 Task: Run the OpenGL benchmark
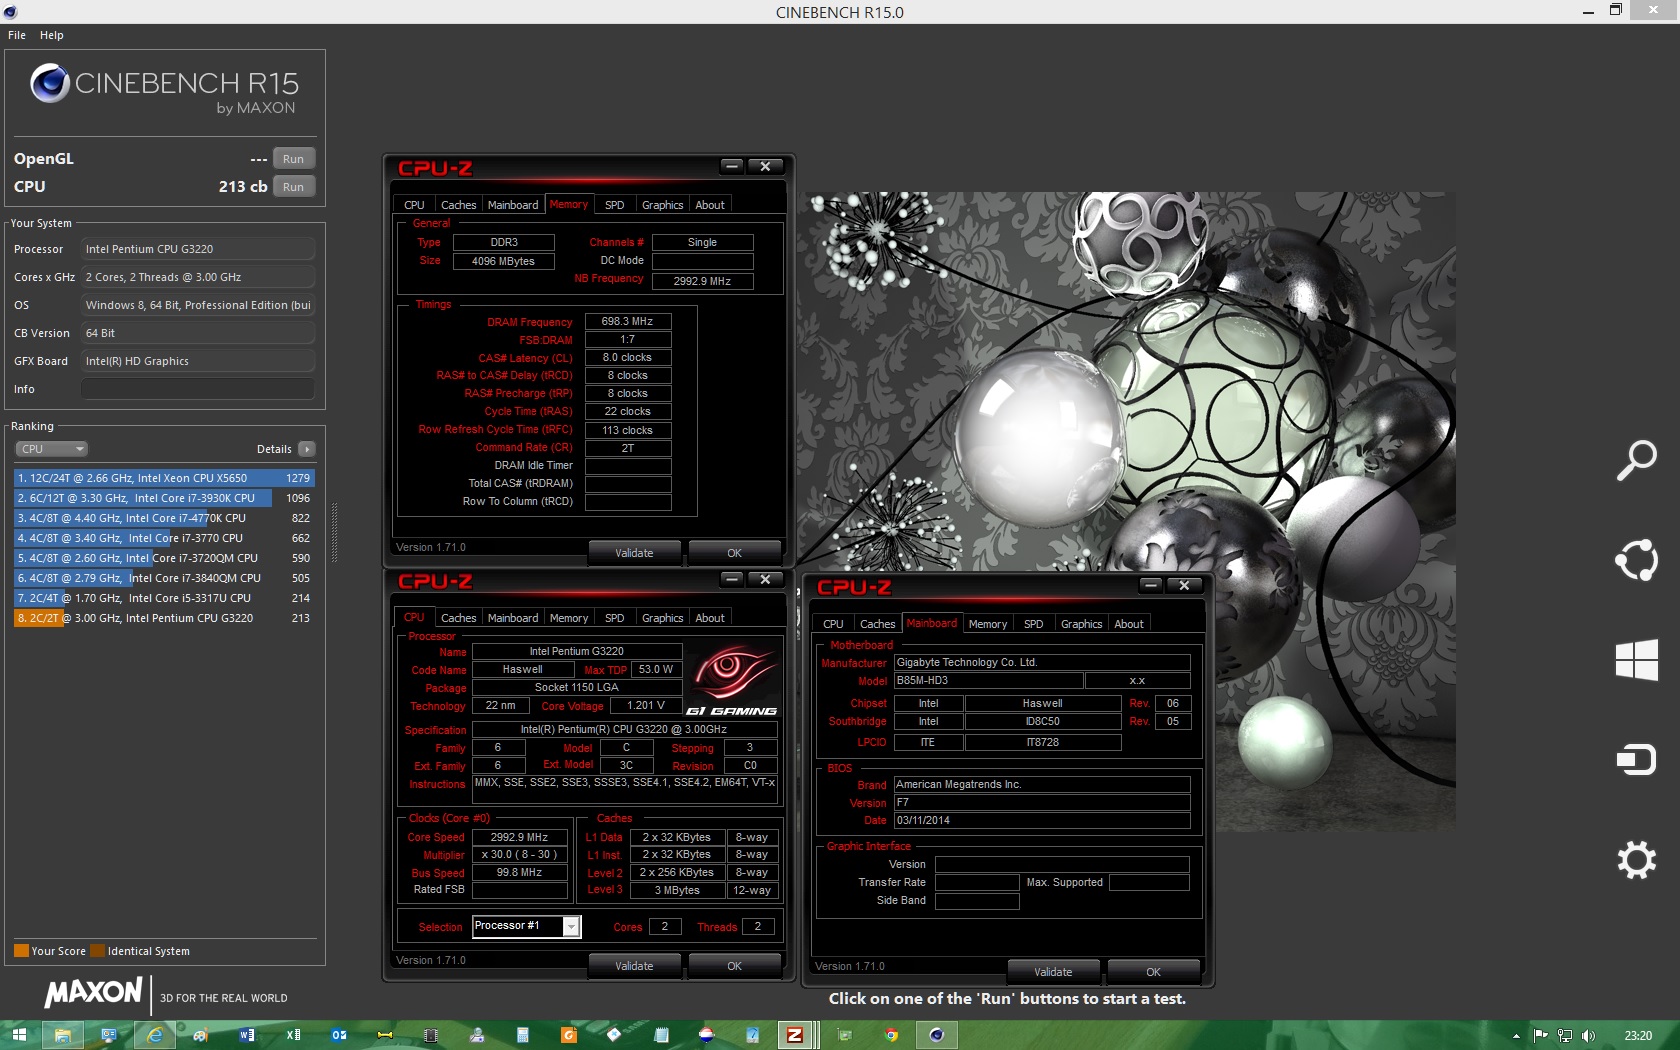pos(293,159)
